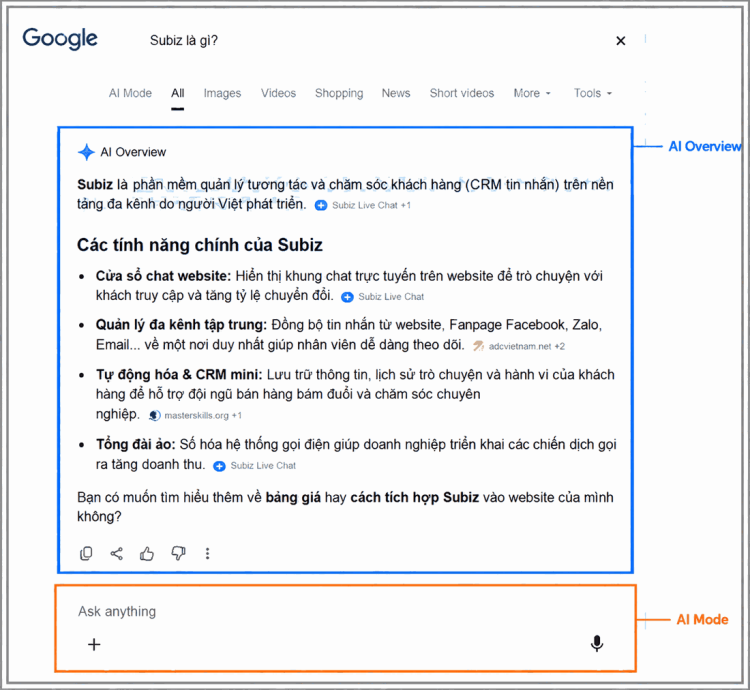Image resolution: width=750 pixels, height=690 pixels.
Task: Click the 'AI Overview' heading label
Action: (x=133, y=152)
